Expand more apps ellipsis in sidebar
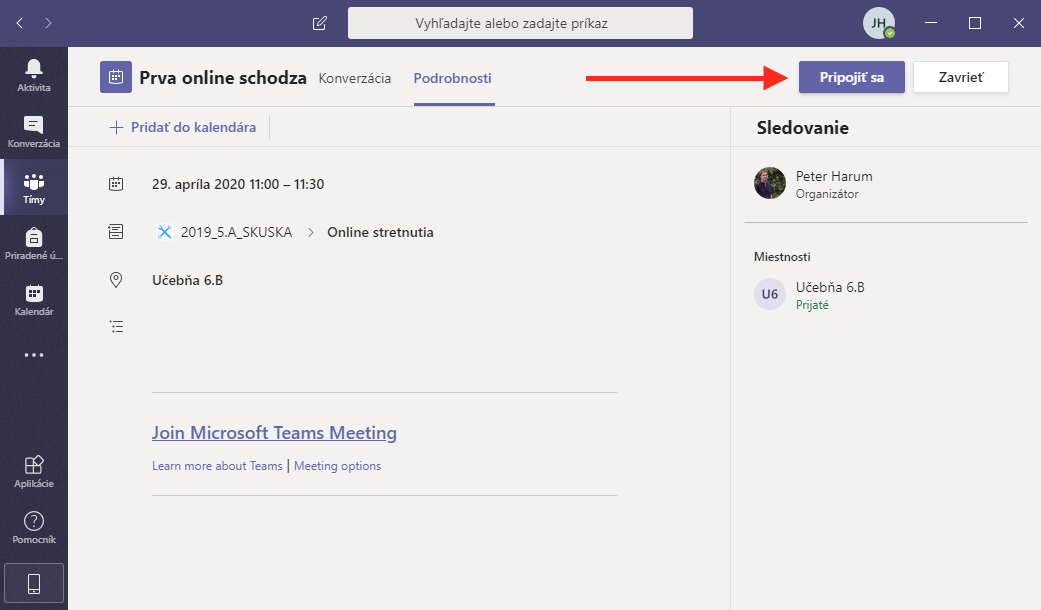Image resolution: width=1041 pixels, height=610 pixels. [x=34, y=355]
